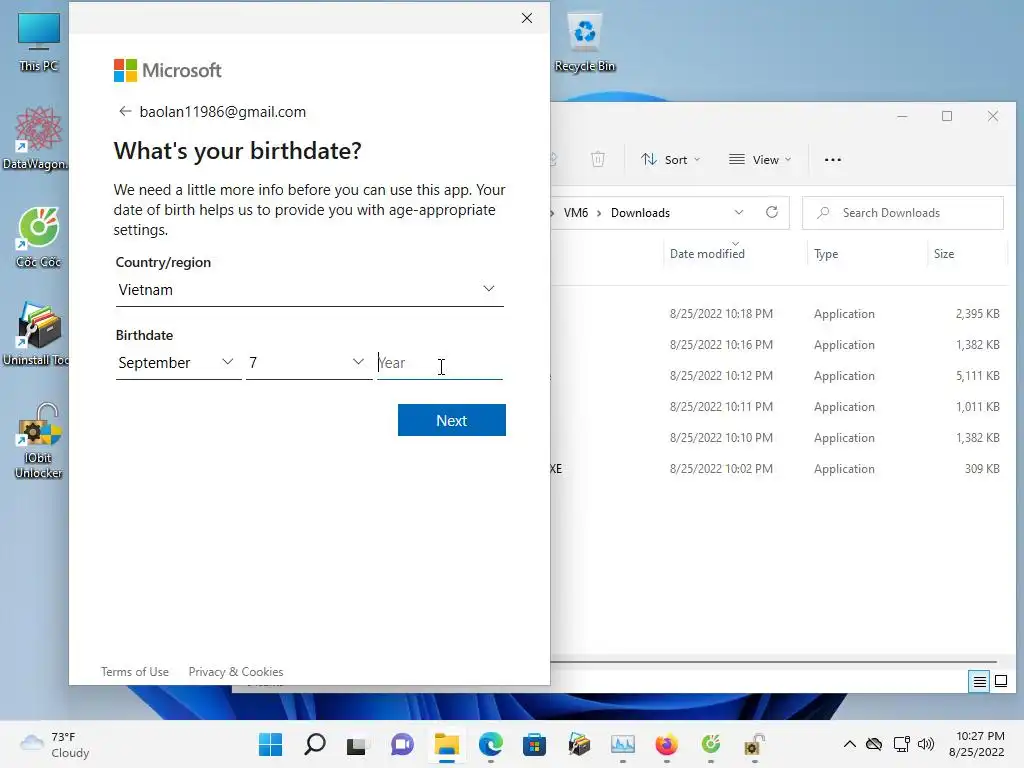This screenshot has width=1024, height=768.
Task: Click the Delete trash icon in File Explorer
Action: [598, 159]
